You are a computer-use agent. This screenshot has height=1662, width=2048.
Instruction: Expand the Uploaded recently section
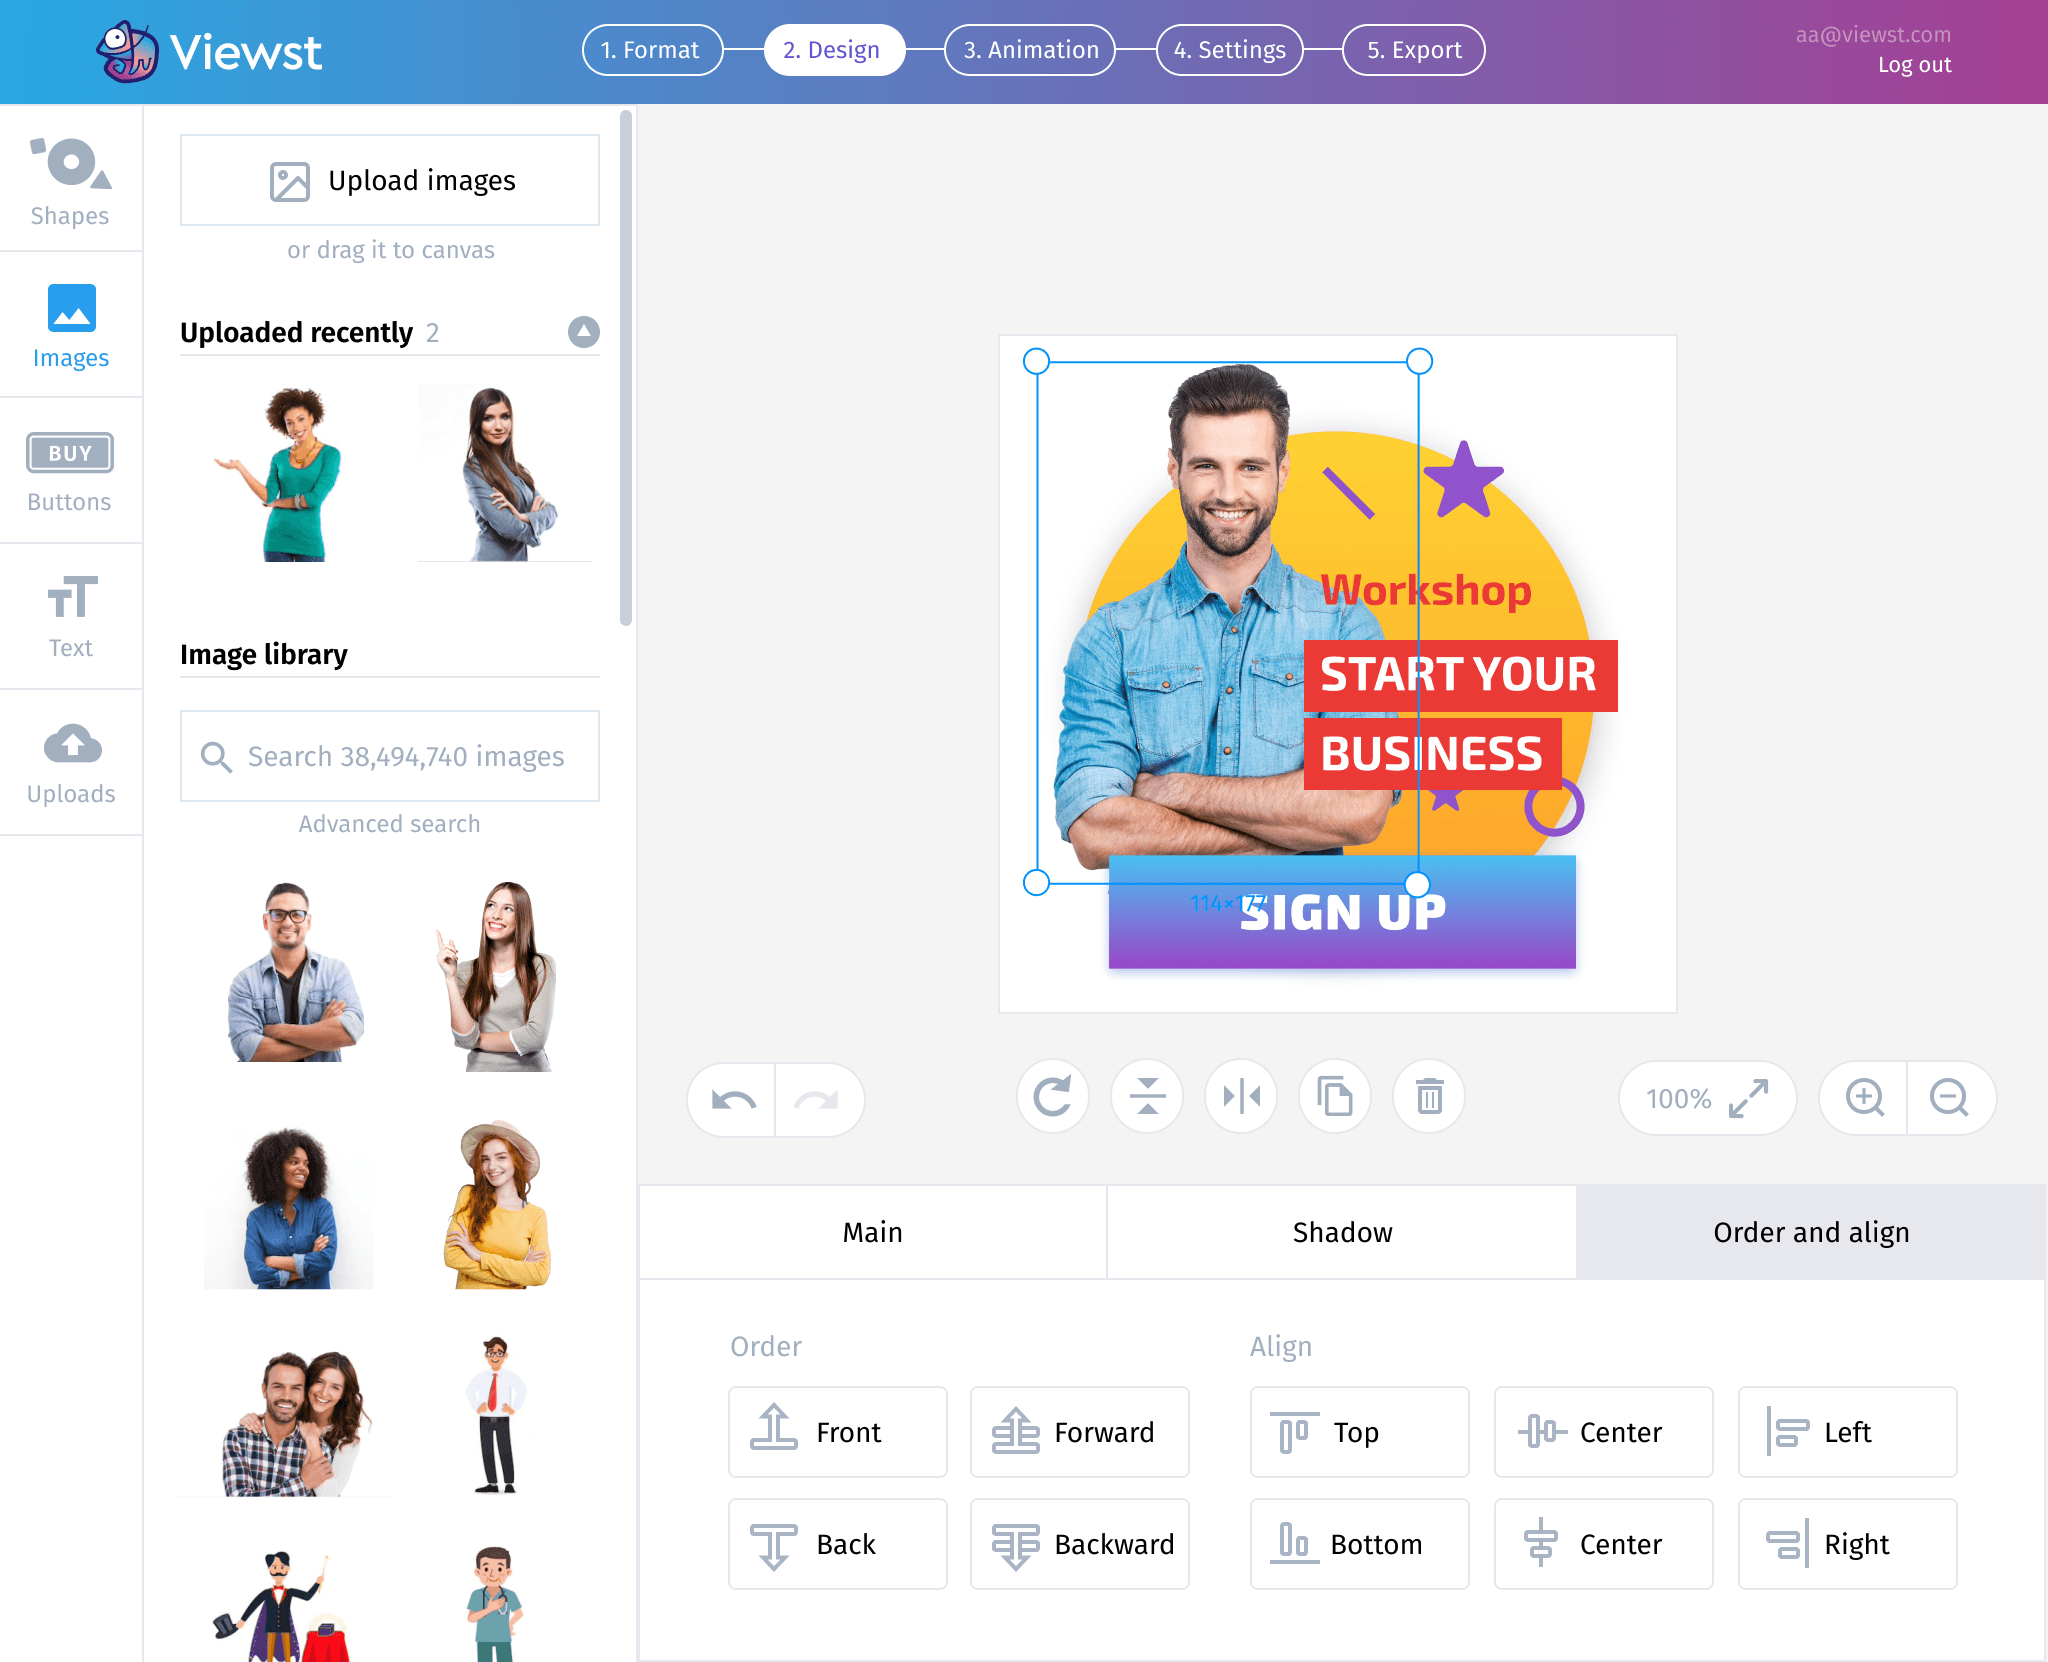coord(583,332)
